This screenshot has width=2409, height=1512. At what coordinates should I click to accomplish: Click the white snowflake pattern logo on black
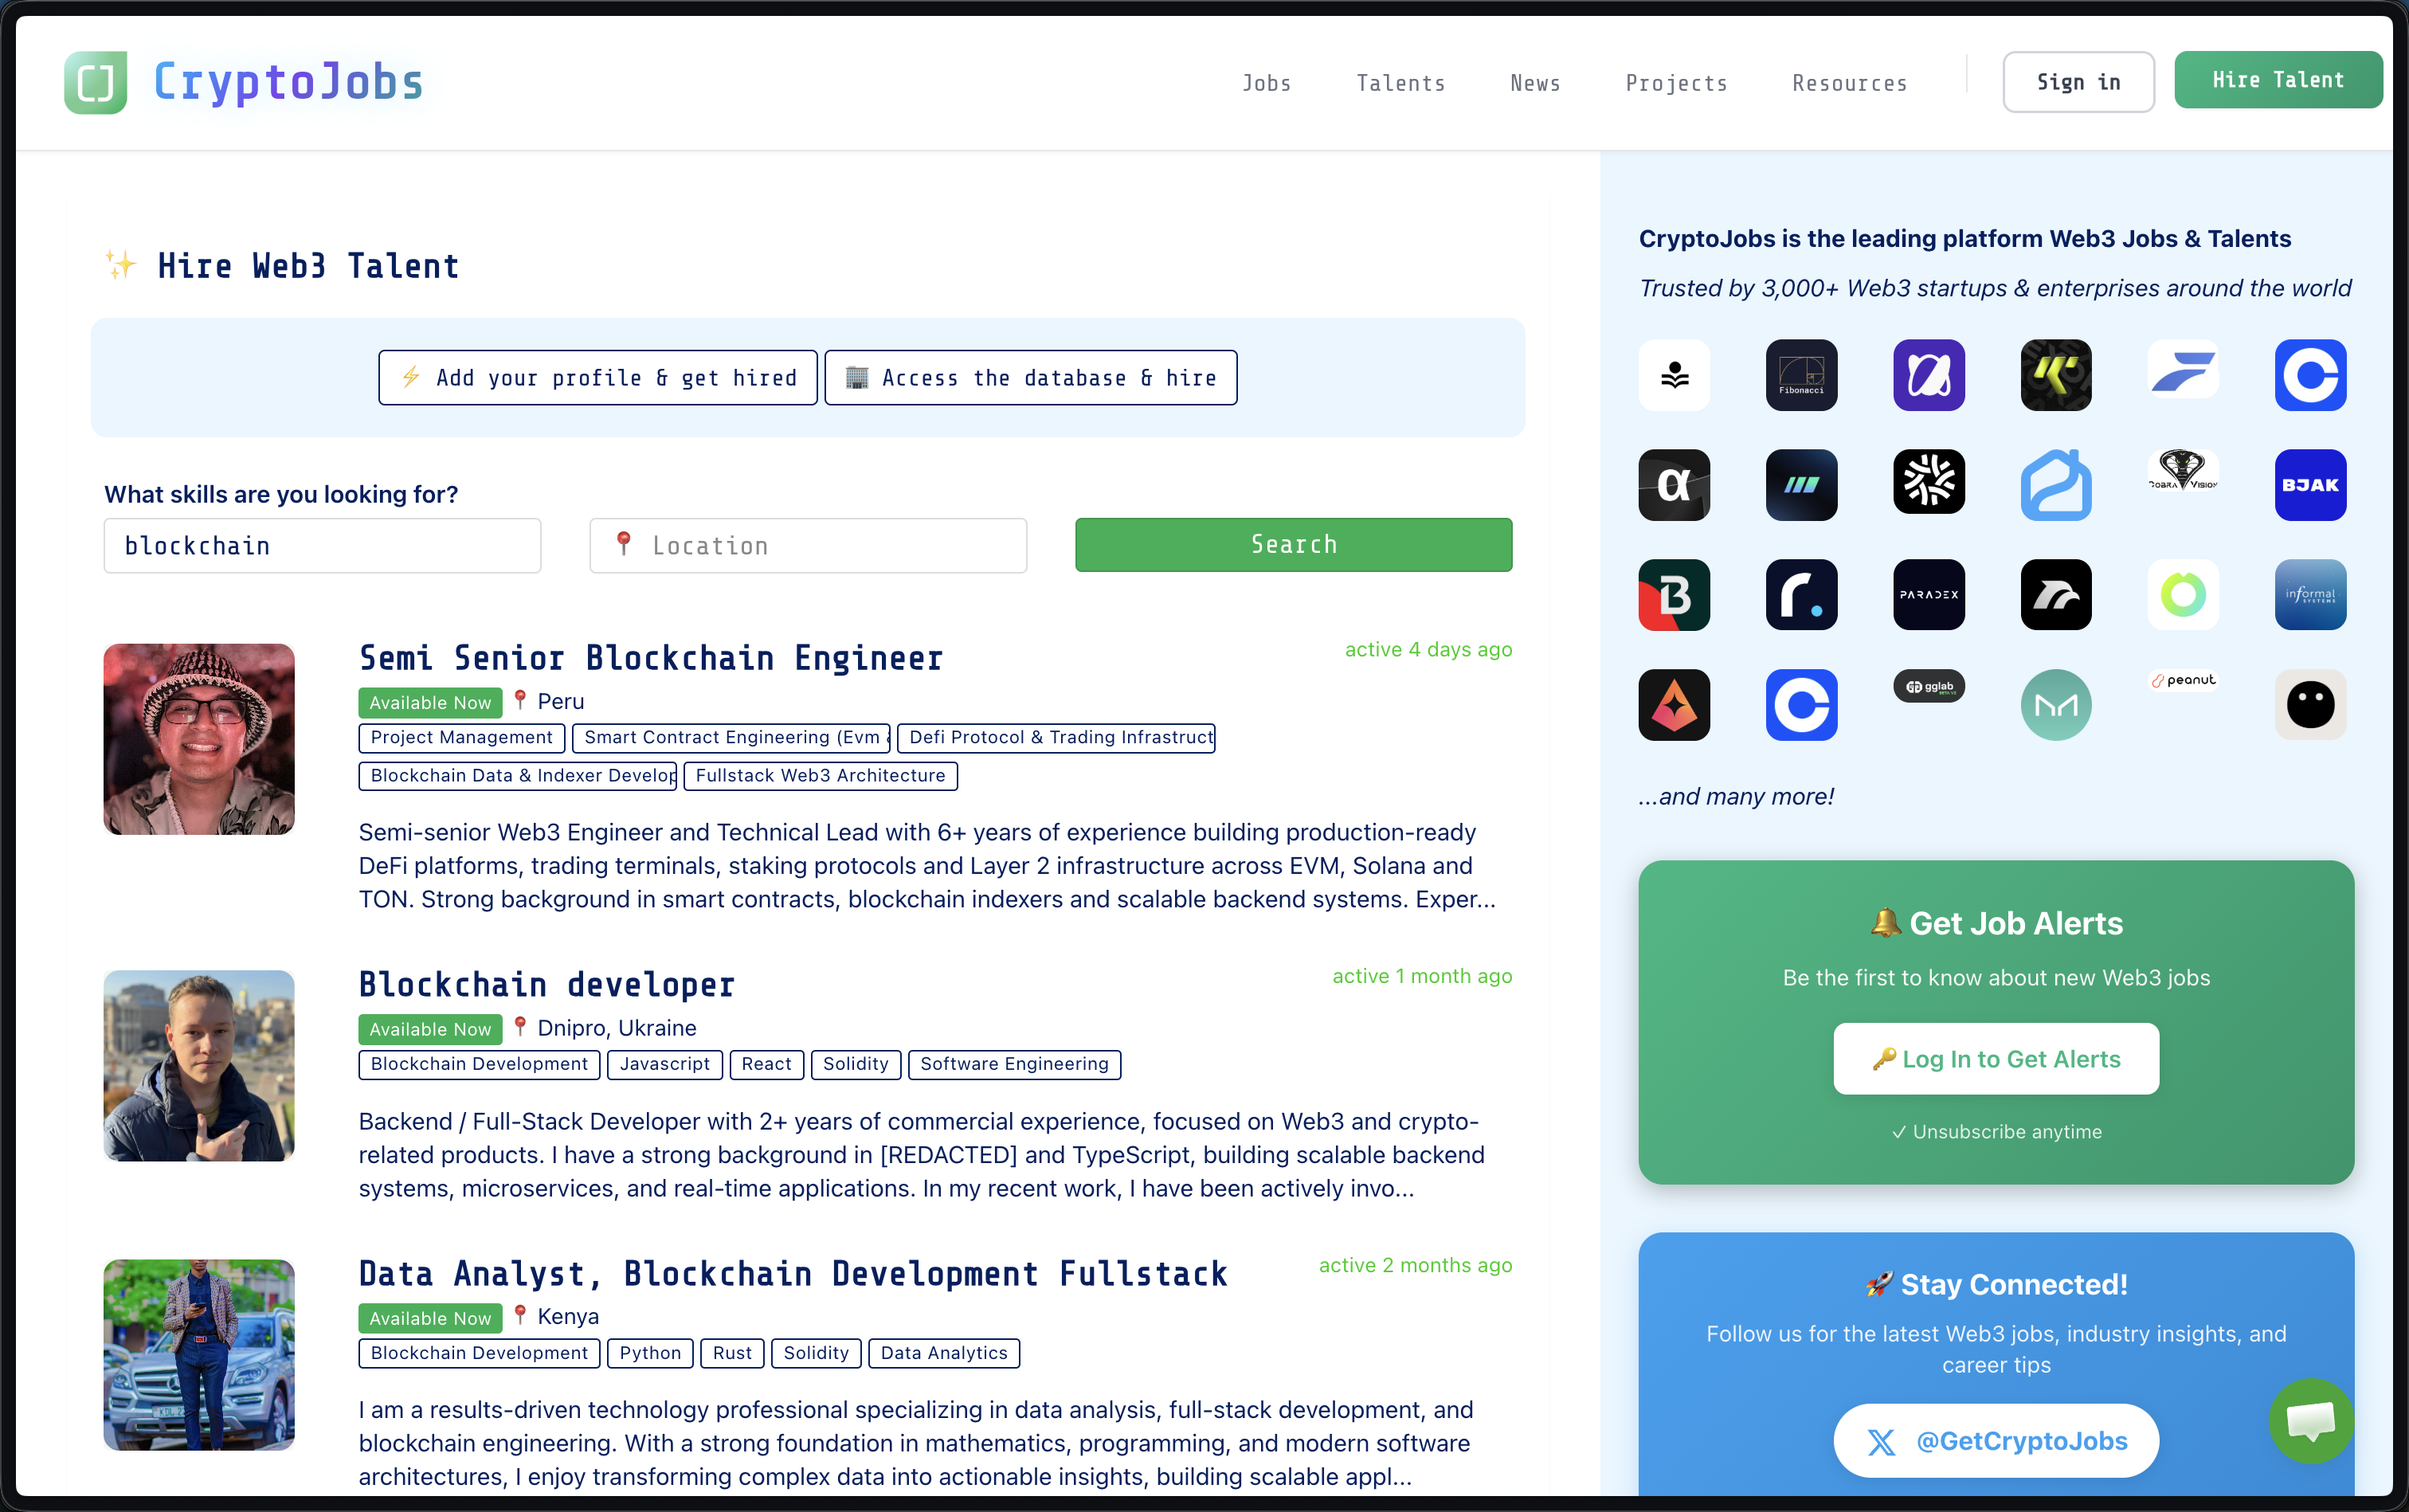(1928, 481)
